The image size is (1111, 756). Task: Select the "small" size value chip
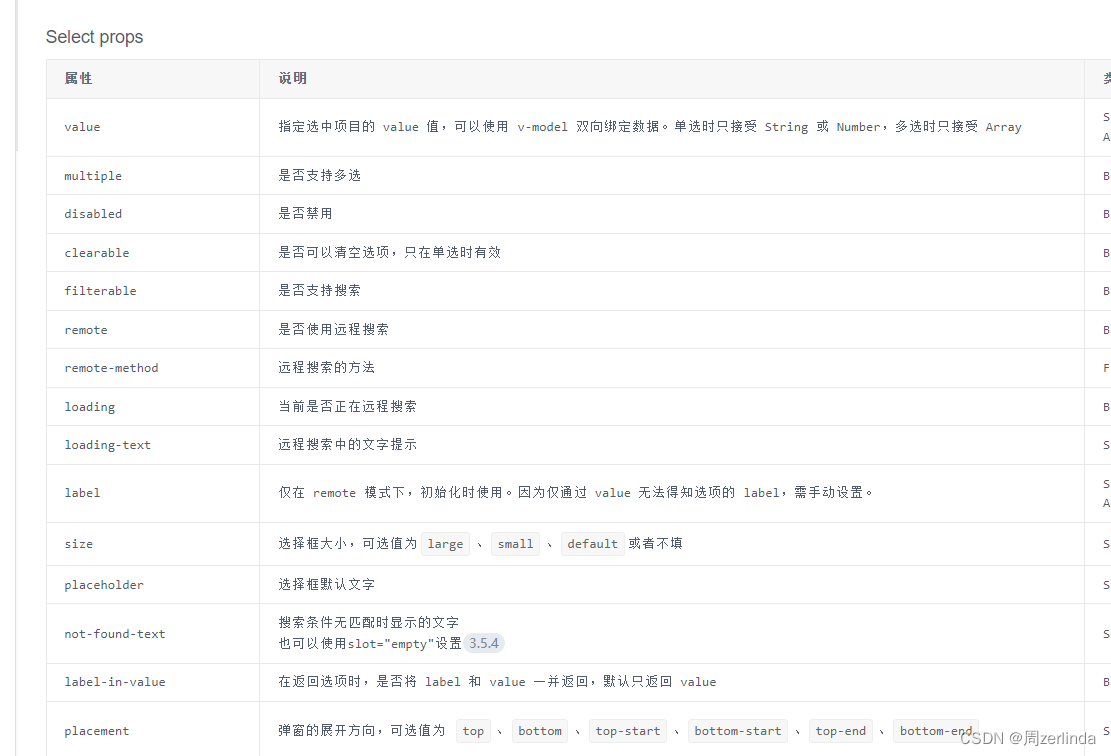(x=515, y=543)
